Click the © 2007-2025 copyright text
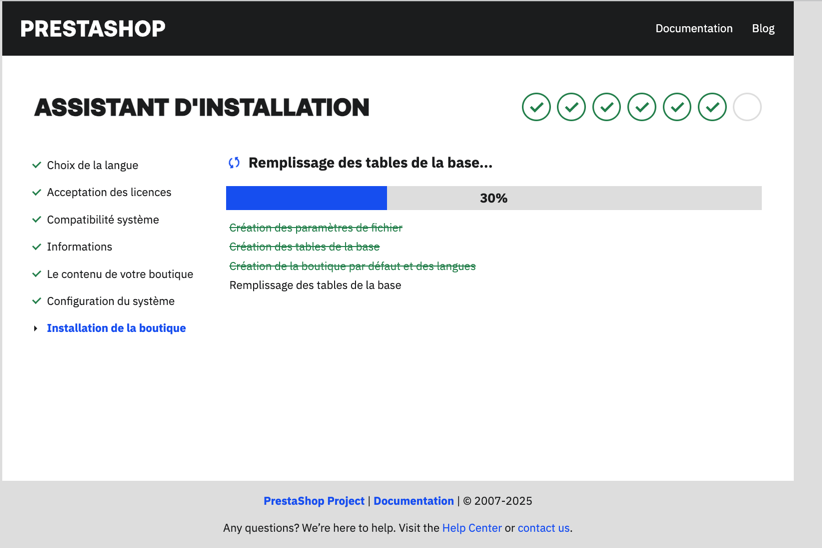Viewport: 822px width, 548px height. [497, 501]
